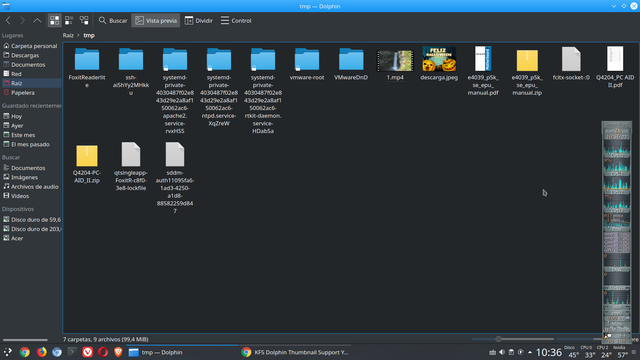Expand hidden system tray icons
The width and height of the screenshot is (640, 360).
click(530, 352)
